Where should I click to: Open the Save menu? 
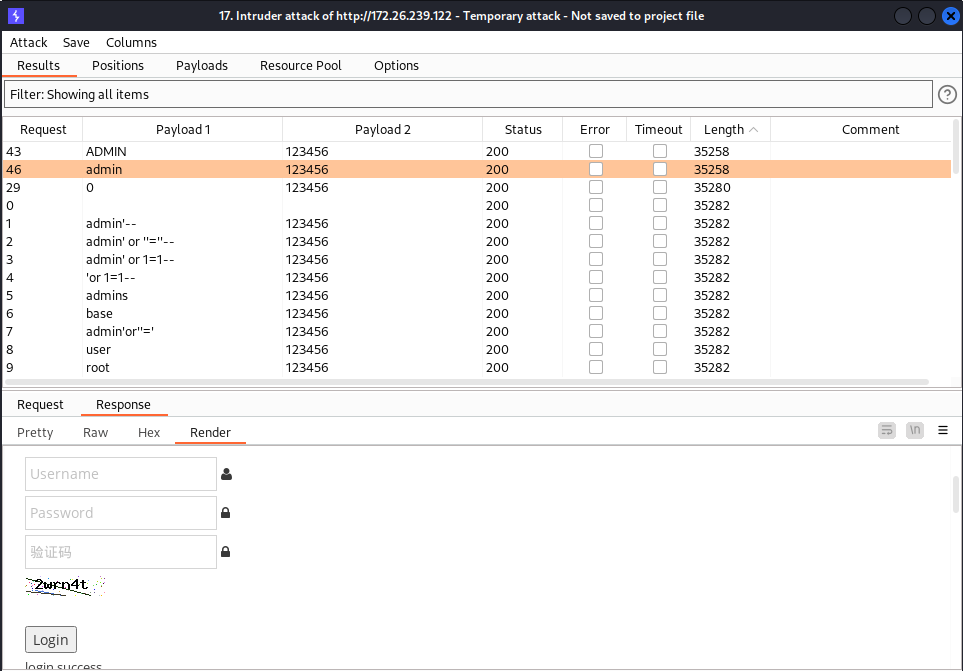[x=76, y=42]
